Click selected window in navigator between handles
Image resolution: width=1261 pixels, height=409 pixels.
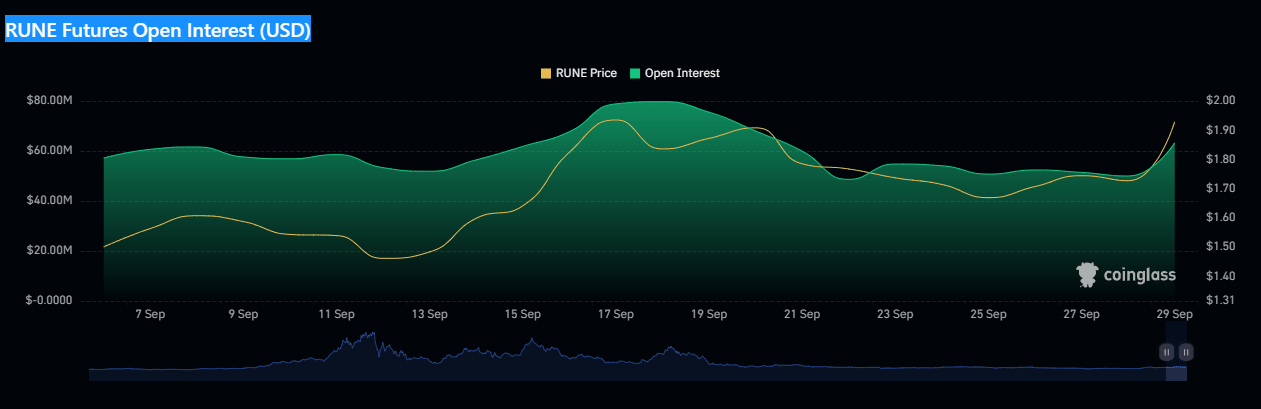[x=1176, y=370]
